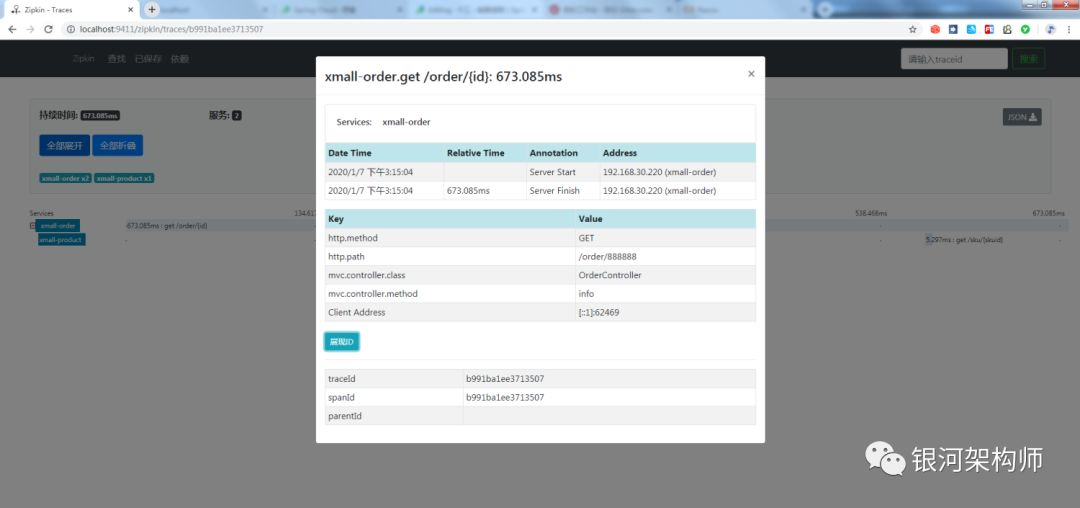Click the Date Time column header
The width and height of the screenshot is (1080, 508).
(384, 153)
